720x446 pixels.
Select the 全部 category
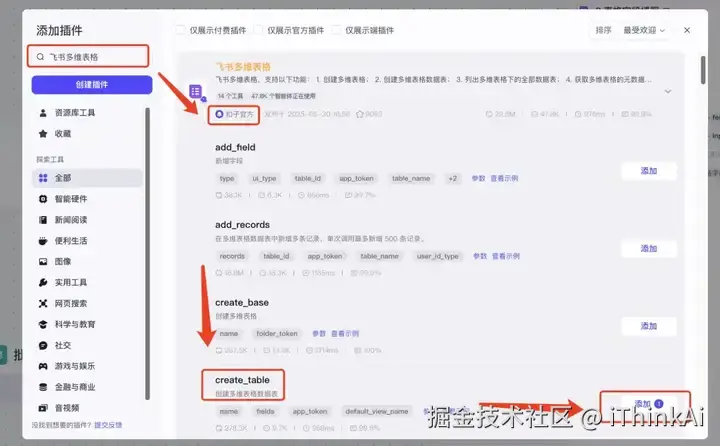[x=87, y=178]
